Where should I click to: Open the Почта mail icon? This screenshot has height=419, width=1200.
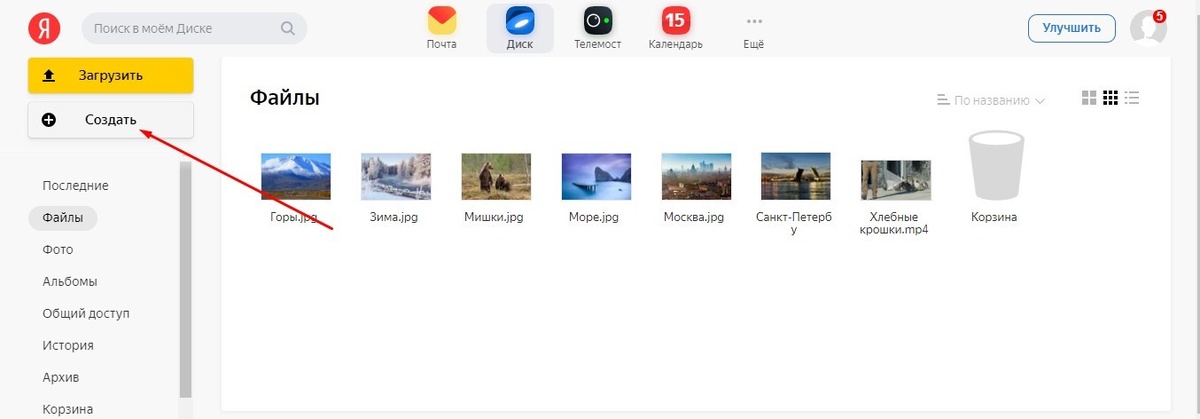tap(441, 21)
